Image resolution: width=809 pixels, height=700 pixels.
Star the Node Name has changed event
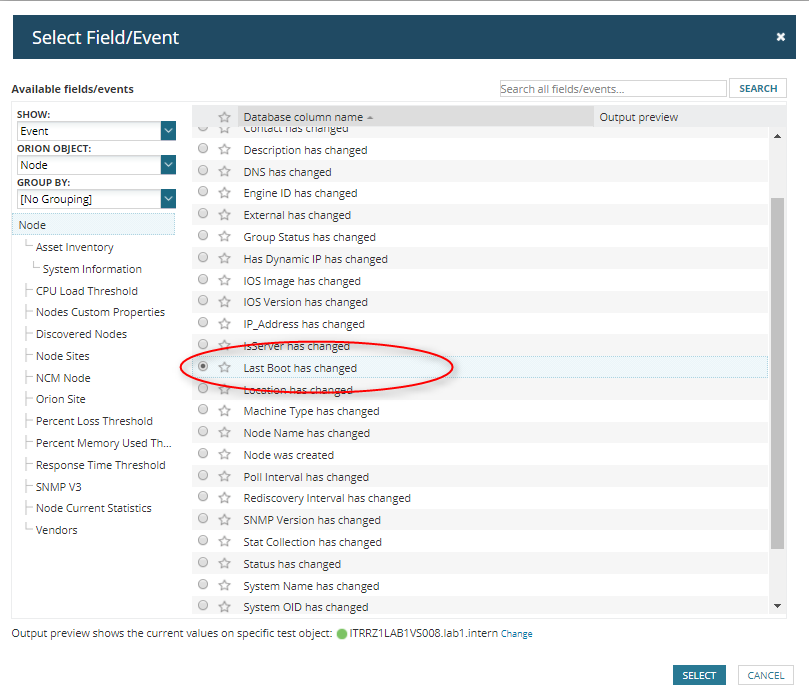click(x=224, y=433)
